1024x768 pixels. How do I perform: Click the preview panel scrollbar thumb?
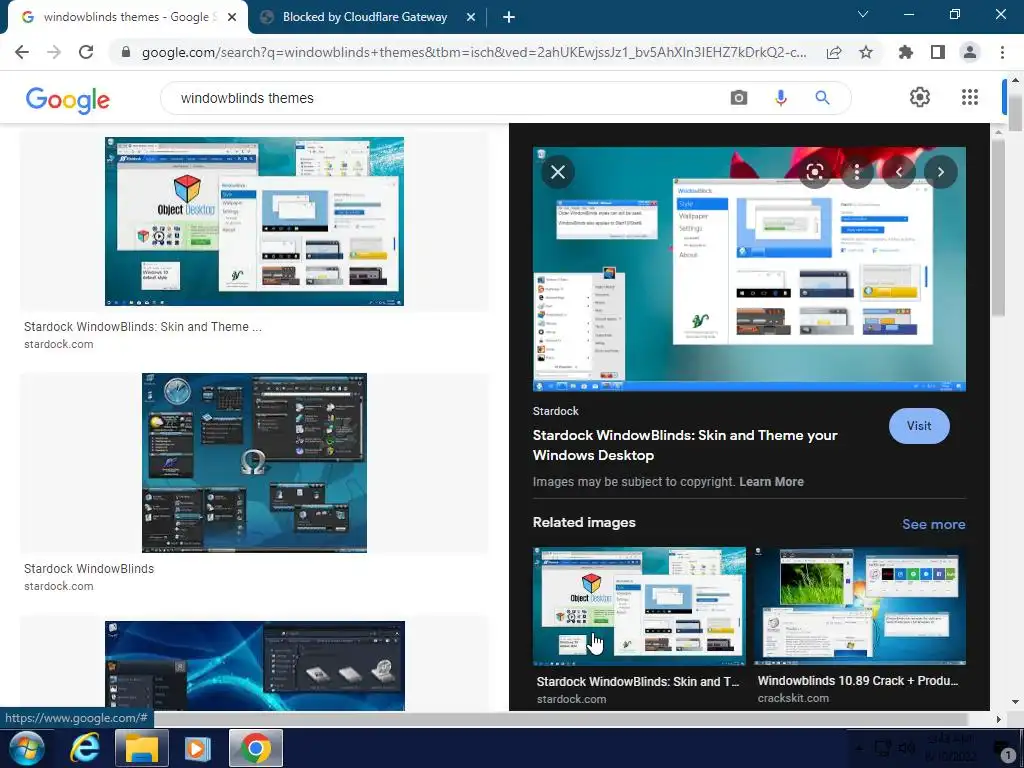point(999,229)
